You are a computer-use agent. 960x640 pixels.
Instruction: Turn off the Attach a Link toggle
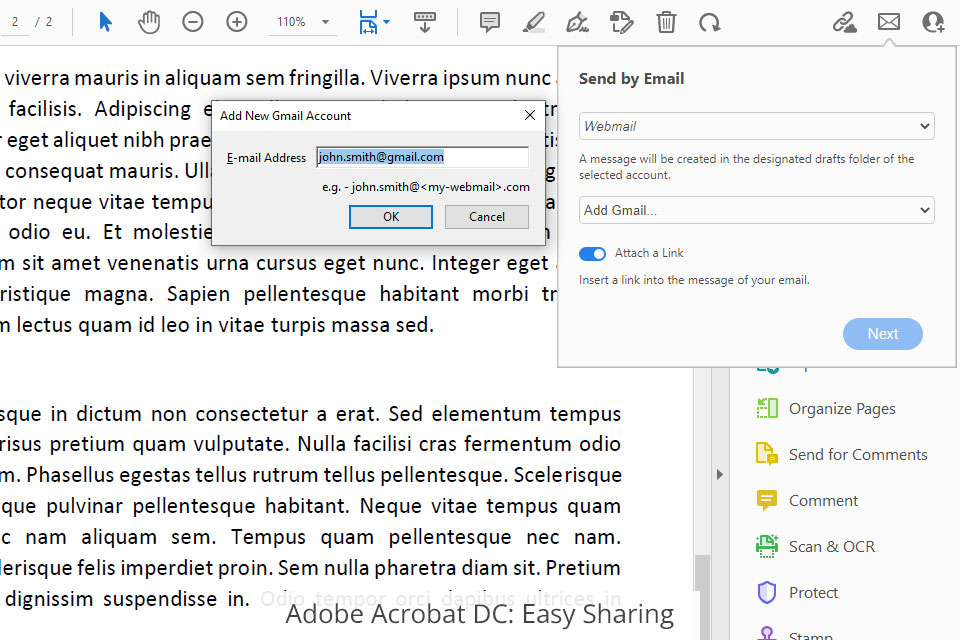[x=593, y=254]
